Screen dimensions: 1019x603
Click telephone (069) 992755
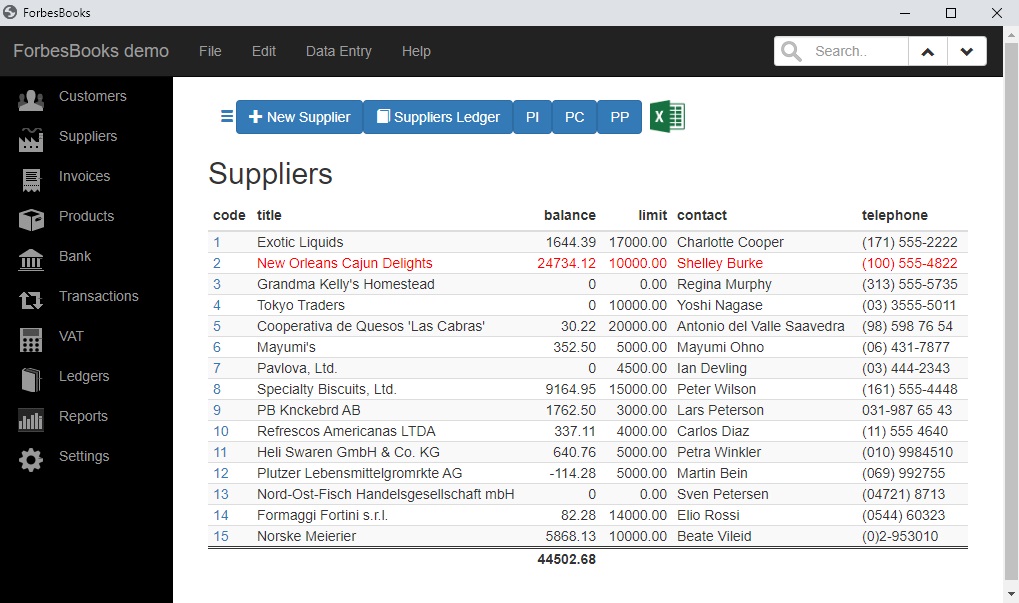click(x=903, y=473)
